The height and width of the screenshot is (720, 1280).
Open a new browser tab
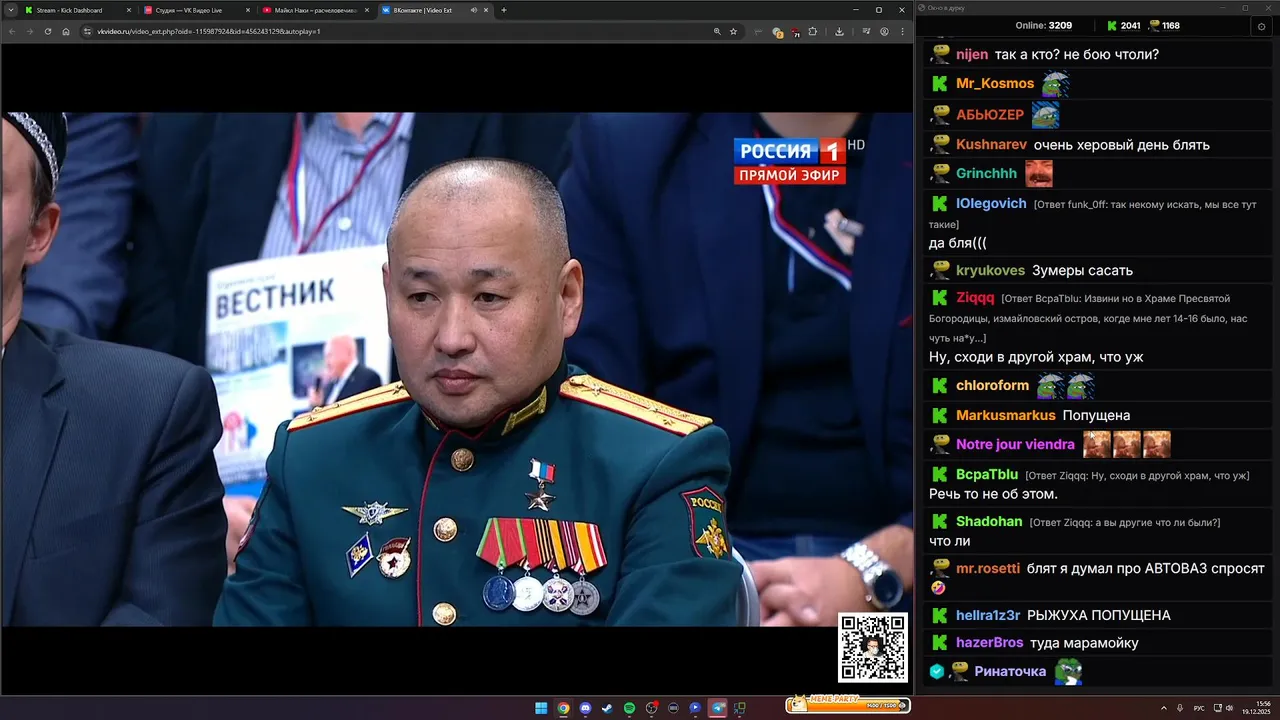click(x=504, y=10)
